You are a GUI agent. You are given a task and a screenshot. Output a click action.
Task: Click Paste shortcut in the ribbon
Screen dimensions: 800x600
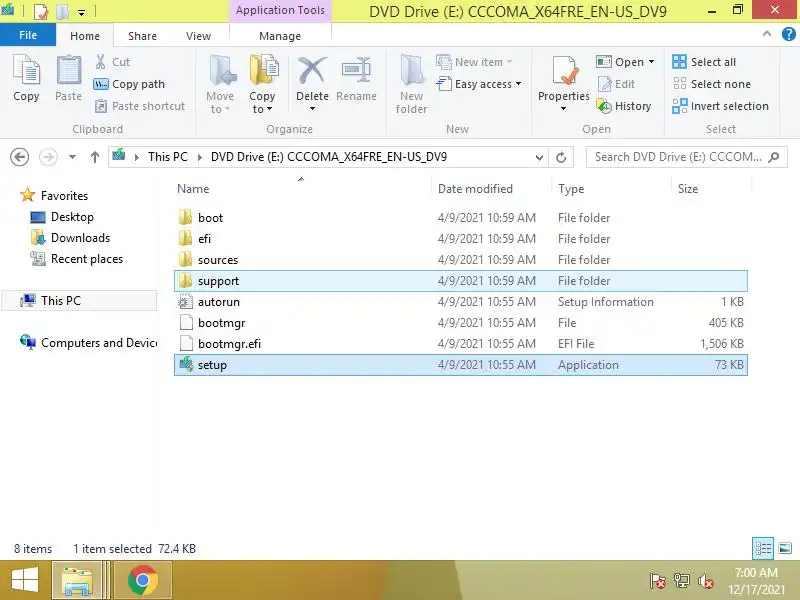(x=140, y=106)
